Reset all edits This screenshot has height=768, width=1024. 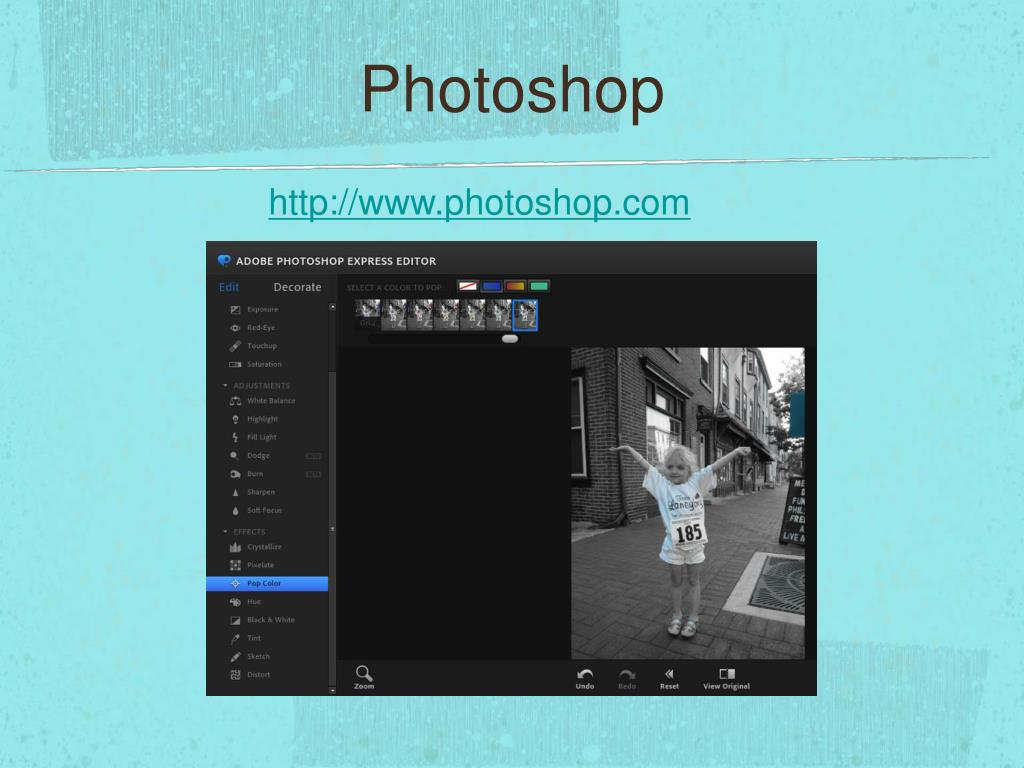669,679
